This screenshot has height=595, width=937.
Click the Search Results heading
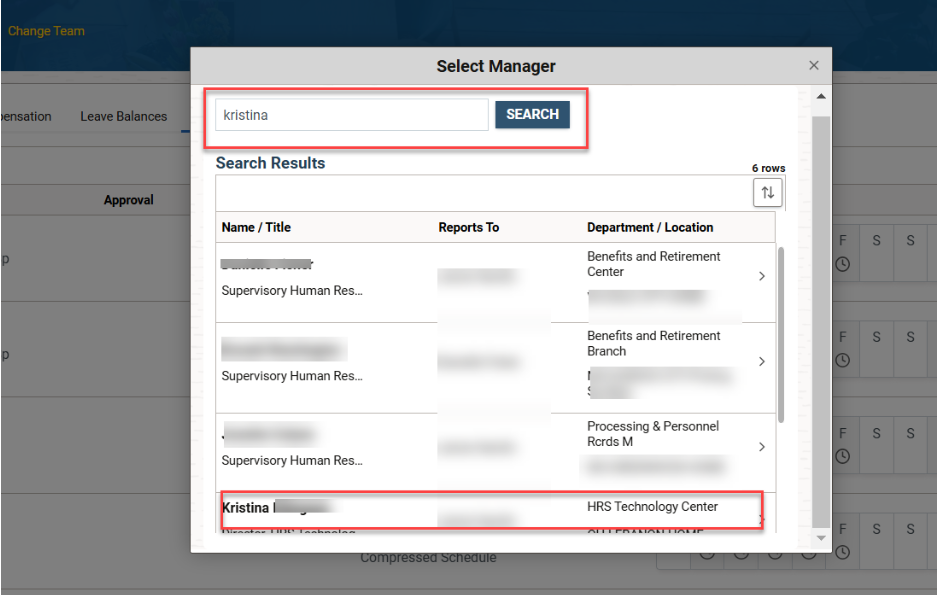click(270, 163)
